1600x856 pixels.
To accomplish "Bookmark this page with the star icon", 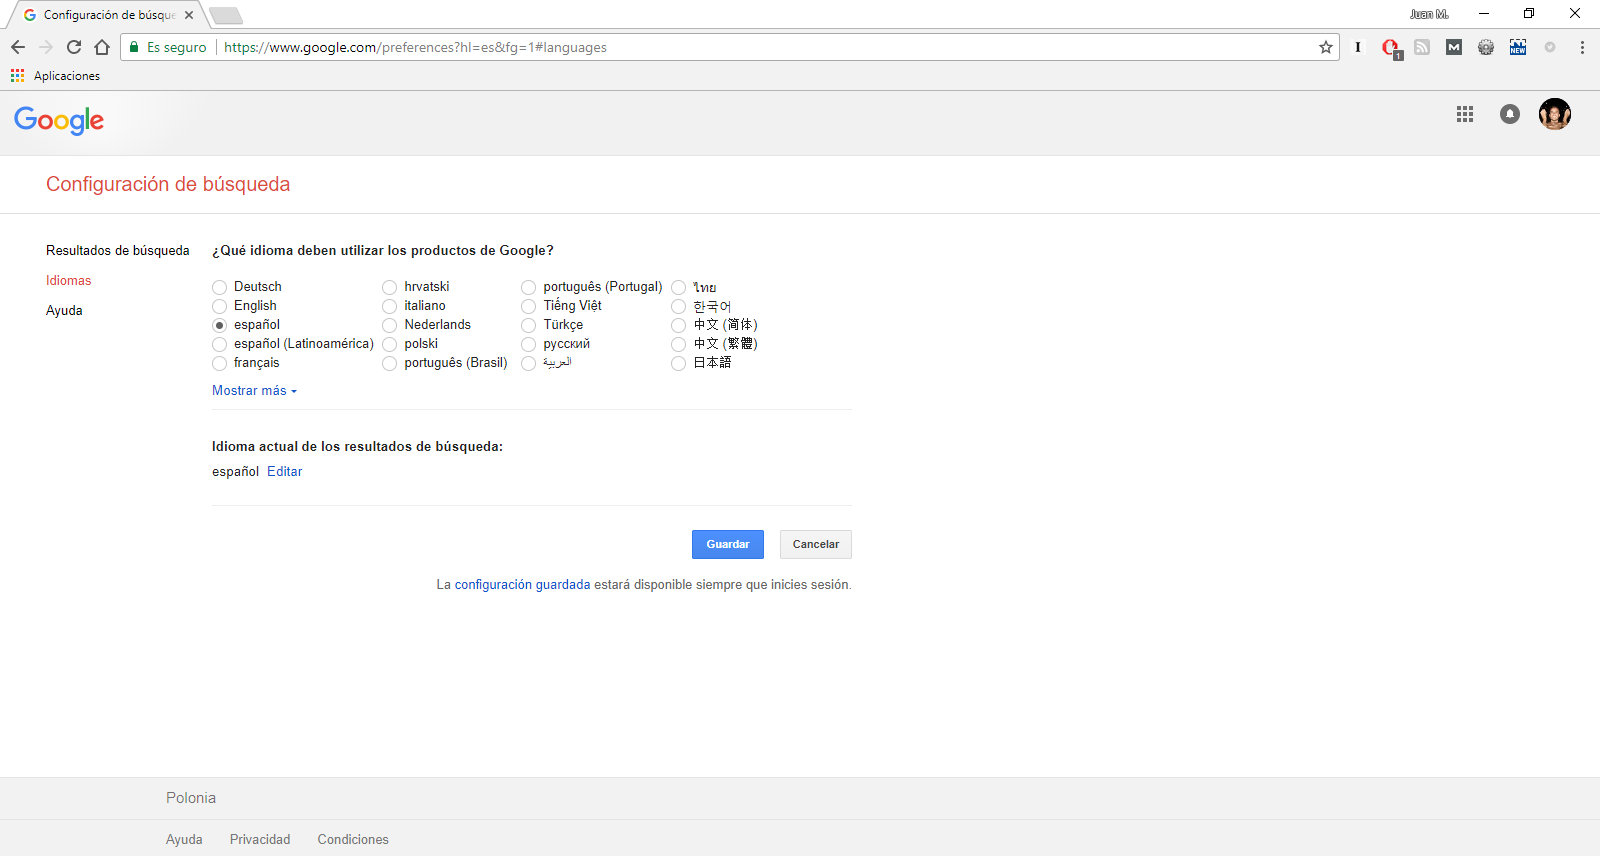I will coord(1326,47).
